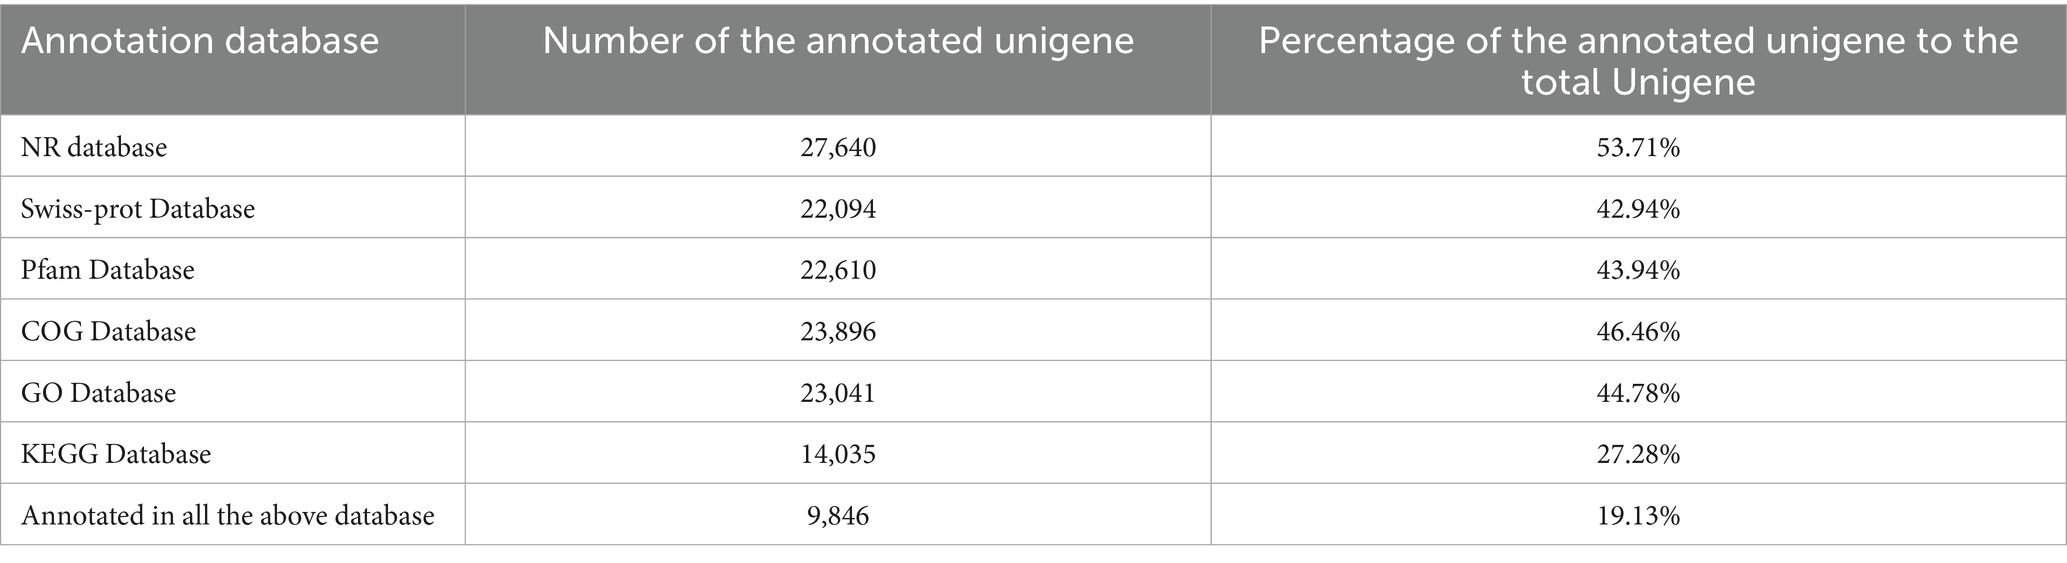Screen dimensions: 2067x563
Task: Click the 27.28% percentage for KEGG
Action: pos(1638,454)
